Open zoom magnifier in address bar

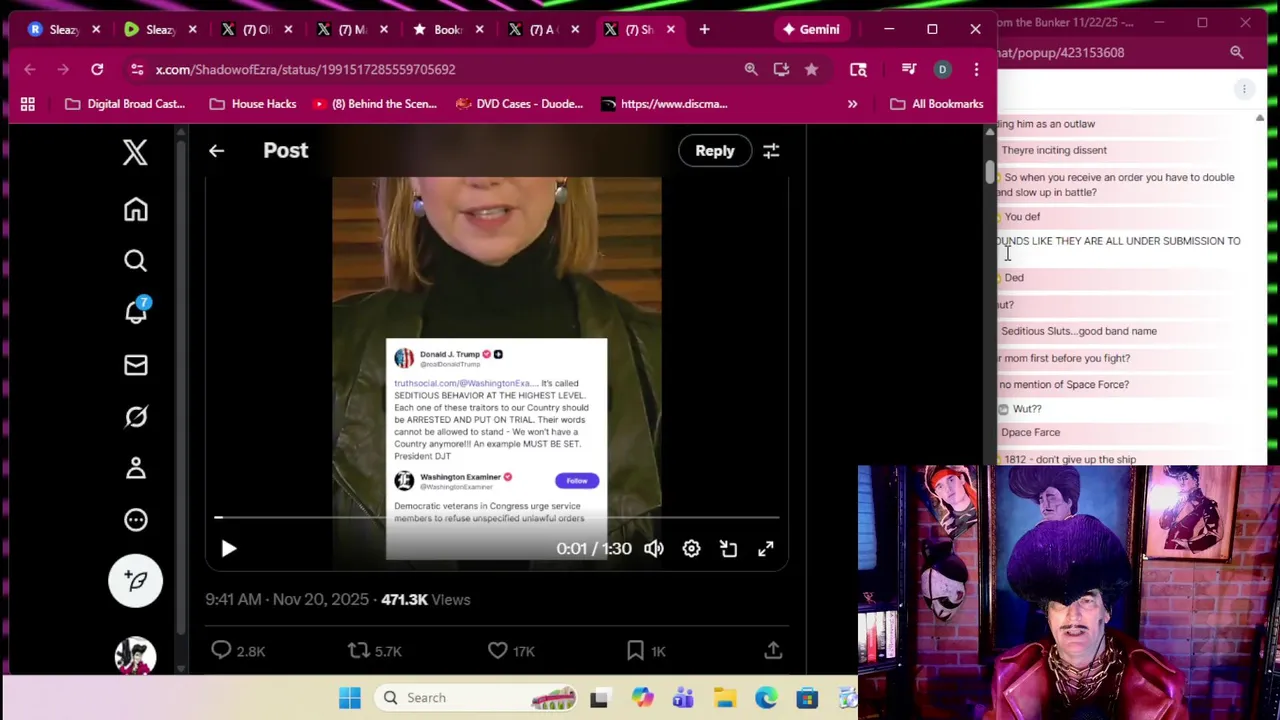click(x=751, y=69)
